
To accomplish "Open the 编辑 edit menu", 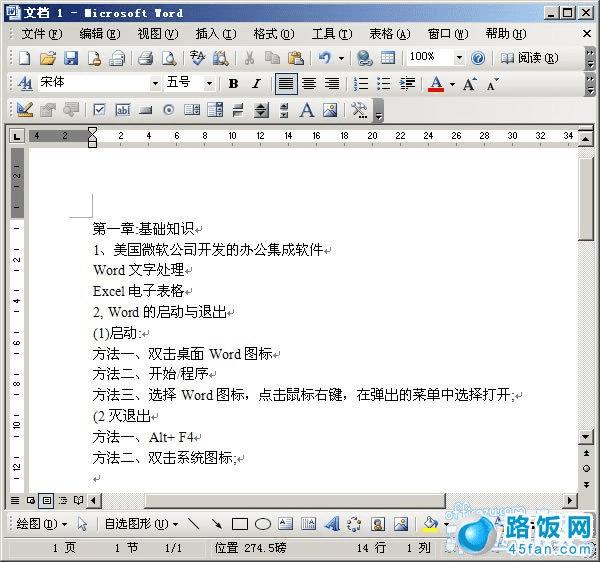I will [99, 34].
